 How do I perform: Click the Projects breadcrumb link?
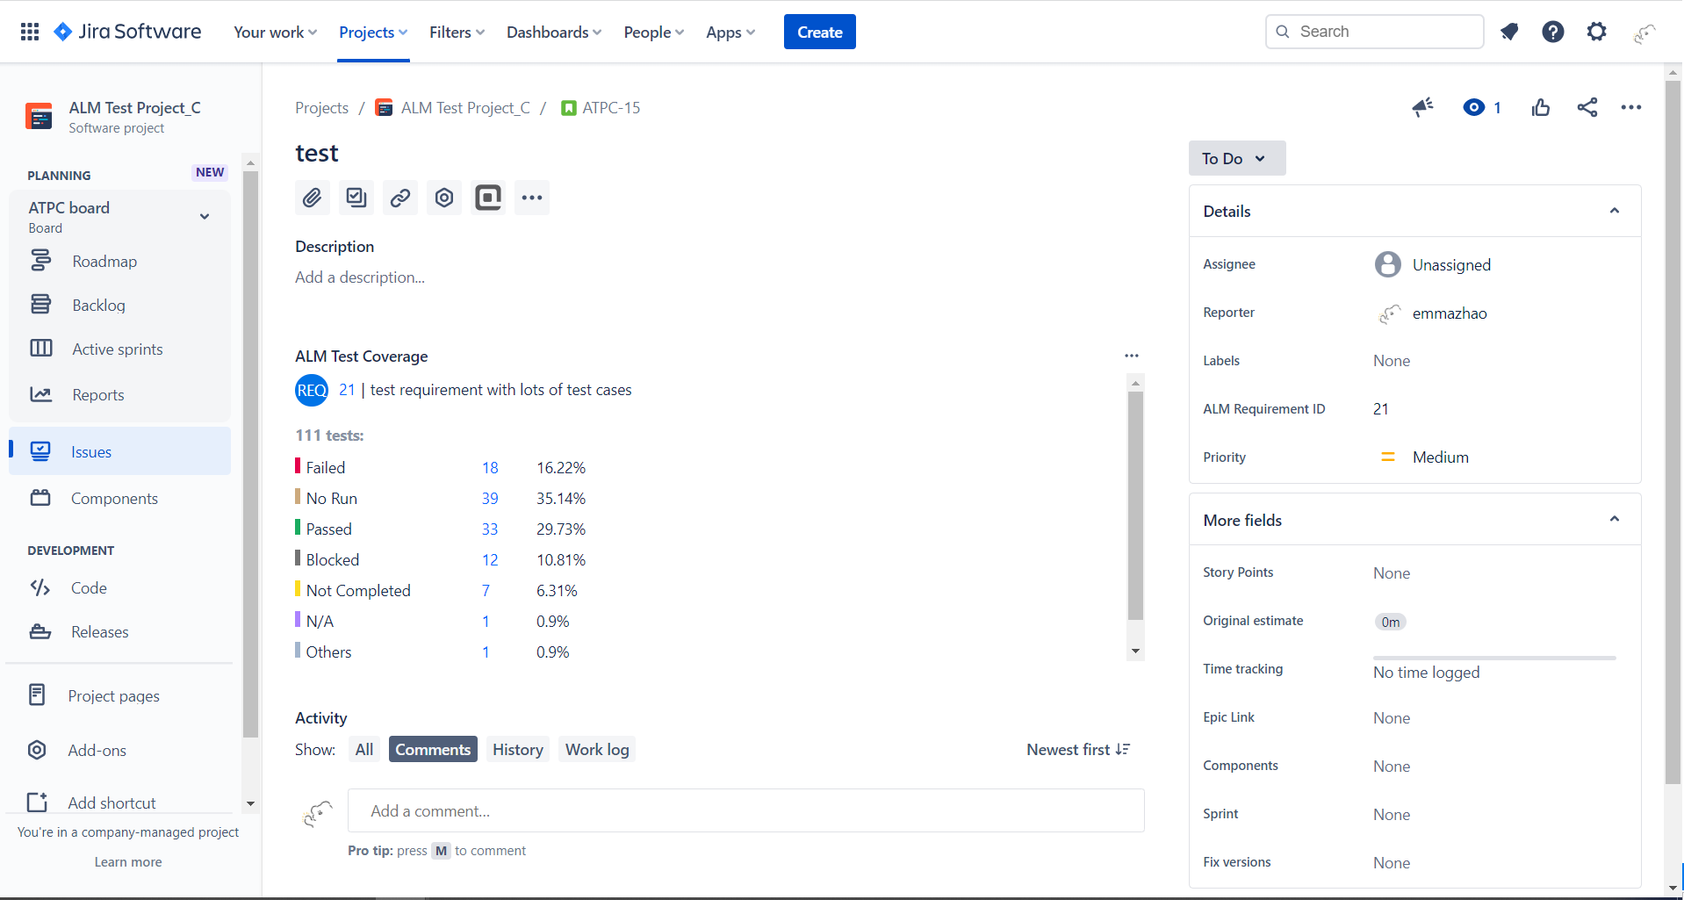click(x=322, y=108)
